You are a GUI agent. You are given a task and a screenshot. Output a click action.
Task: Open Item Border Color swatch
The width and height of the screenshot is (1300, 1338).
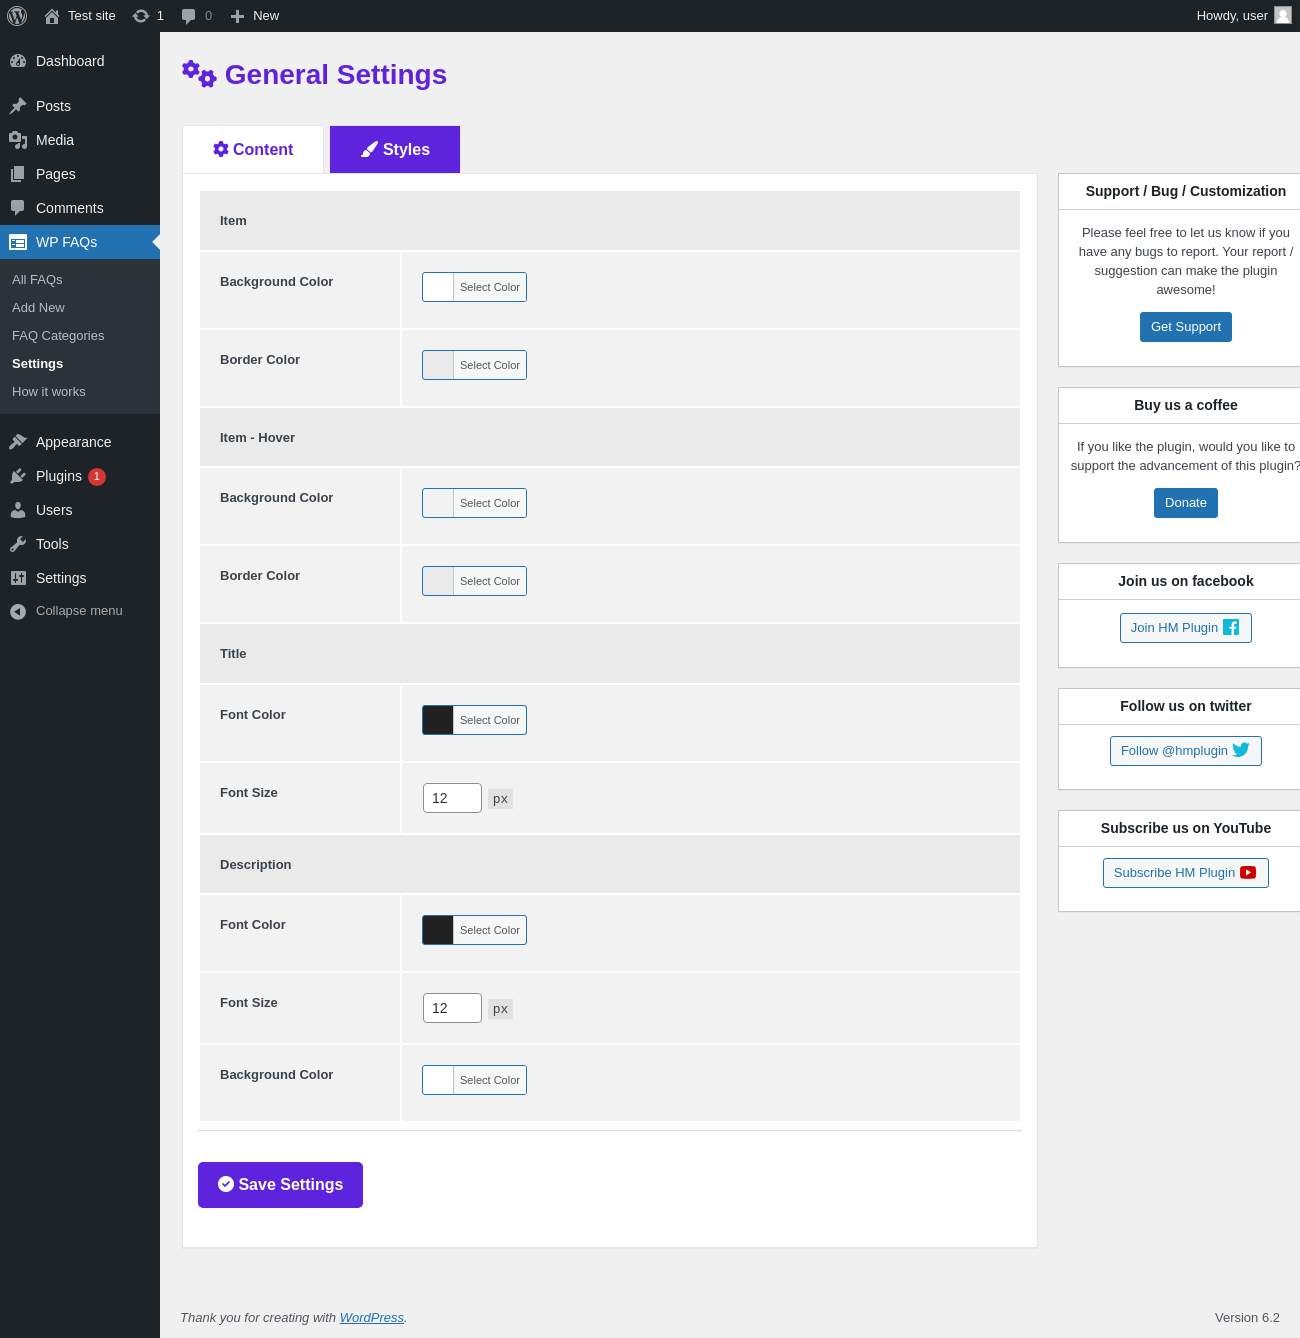438,365
